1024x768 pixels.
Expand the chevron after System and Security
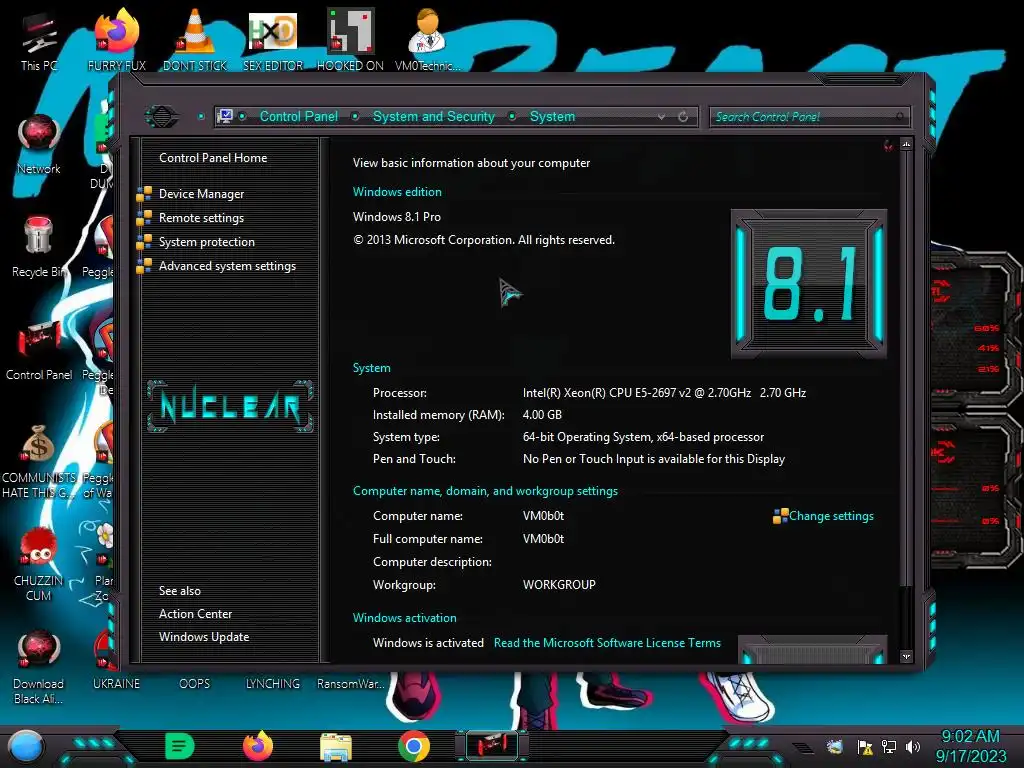[513, 116]
